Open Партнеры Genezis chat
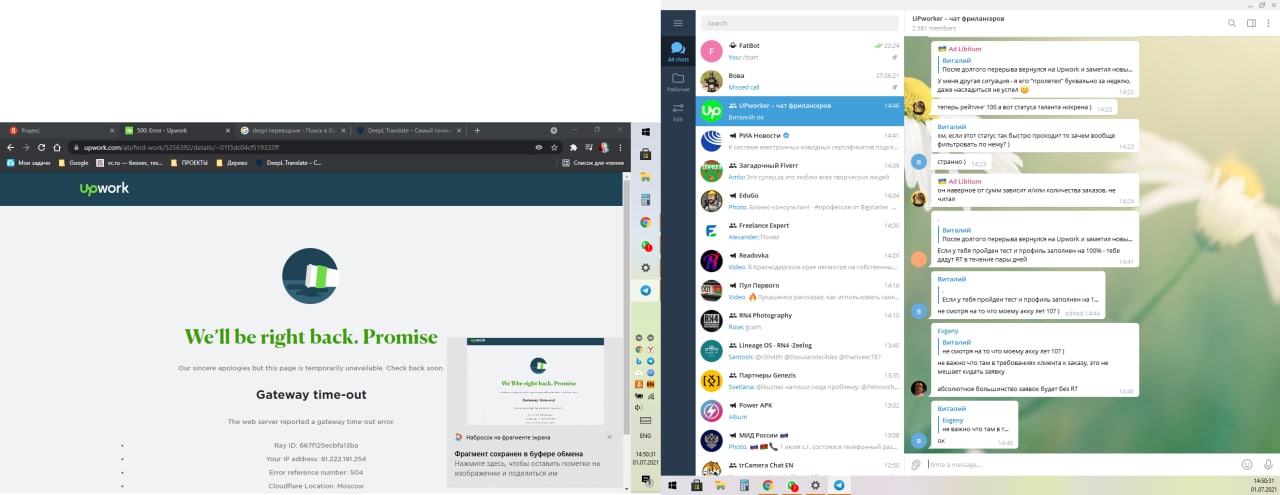 pyautogui.click(x=799, y=381)
